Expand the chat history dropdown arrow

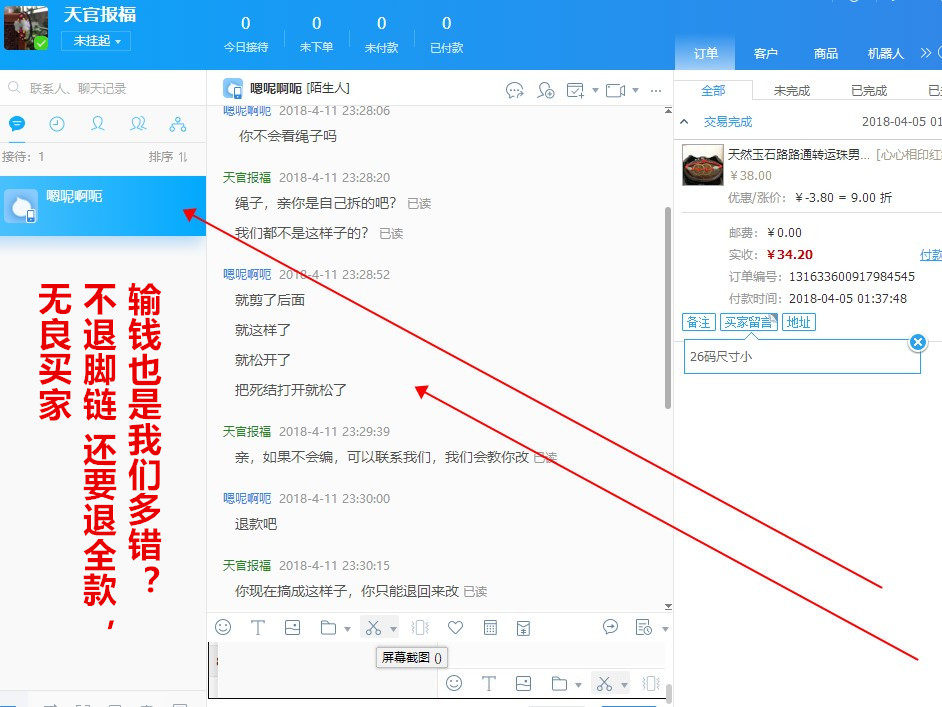click(x=665, y=629)
